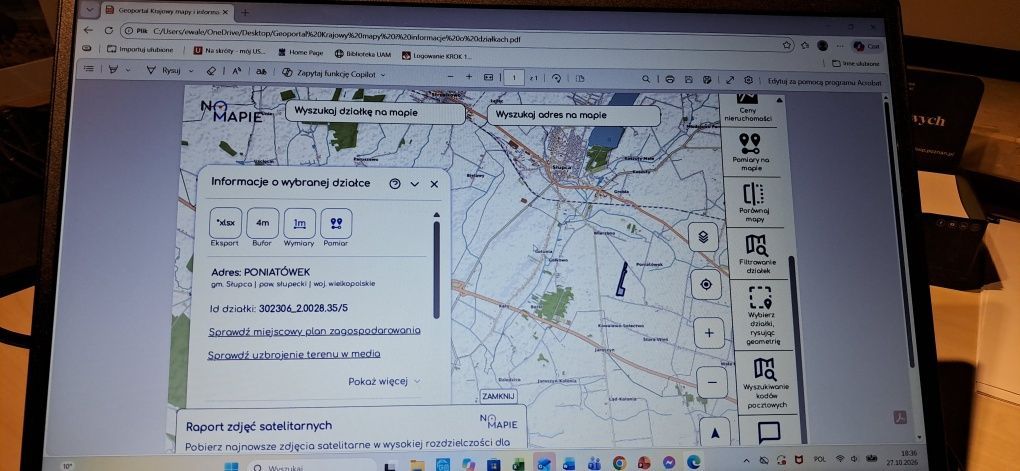Open Sprawdź uzbrojenie terenu w media link
Screen dimensions: 1020x471
294,354
